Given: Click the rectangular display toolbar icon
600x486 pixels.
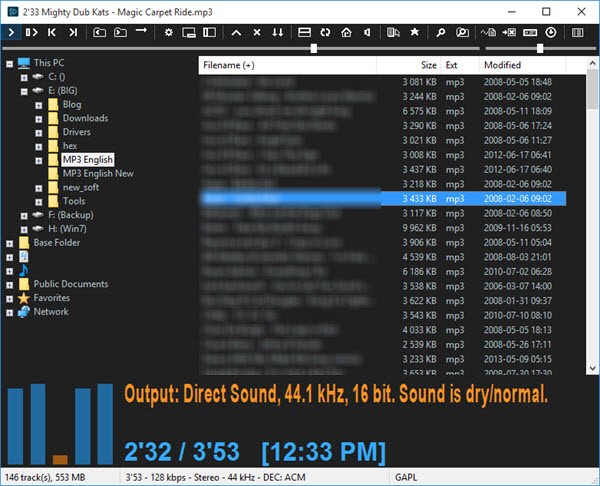Looking at the screenshot, I should click(x=530, y=33).
